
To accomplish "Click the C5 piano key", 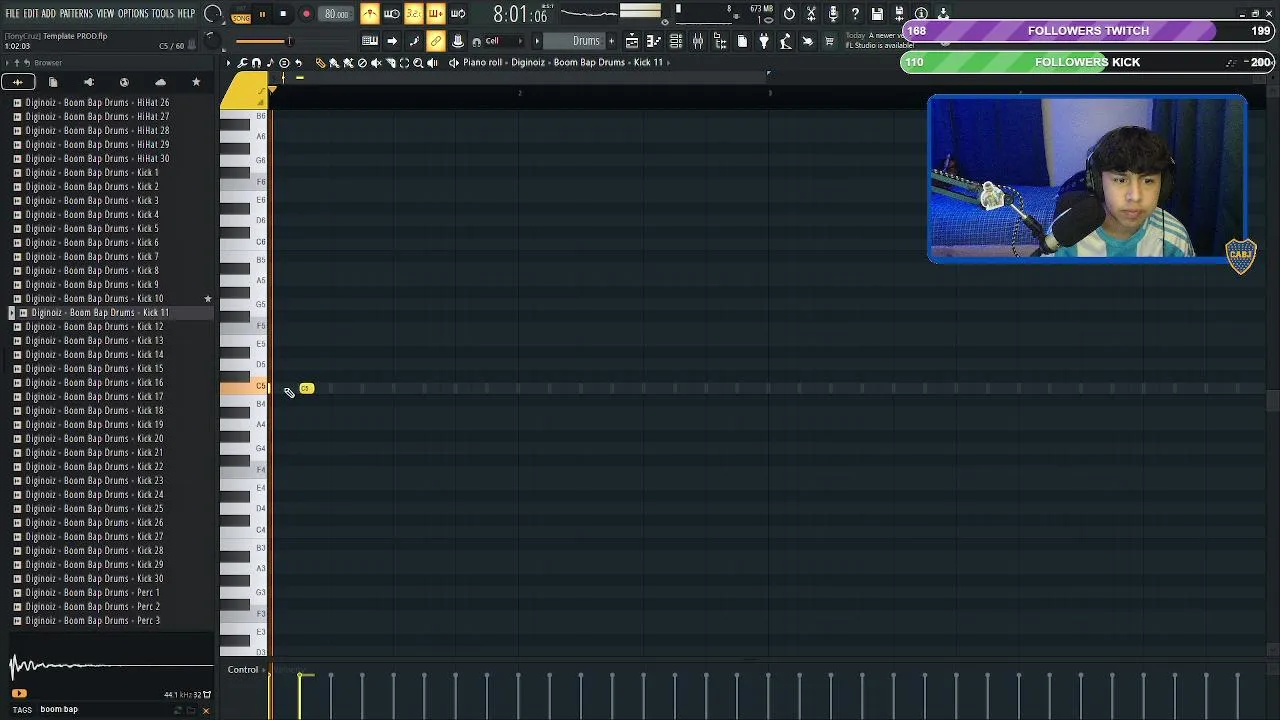I will tap(244, 387).
